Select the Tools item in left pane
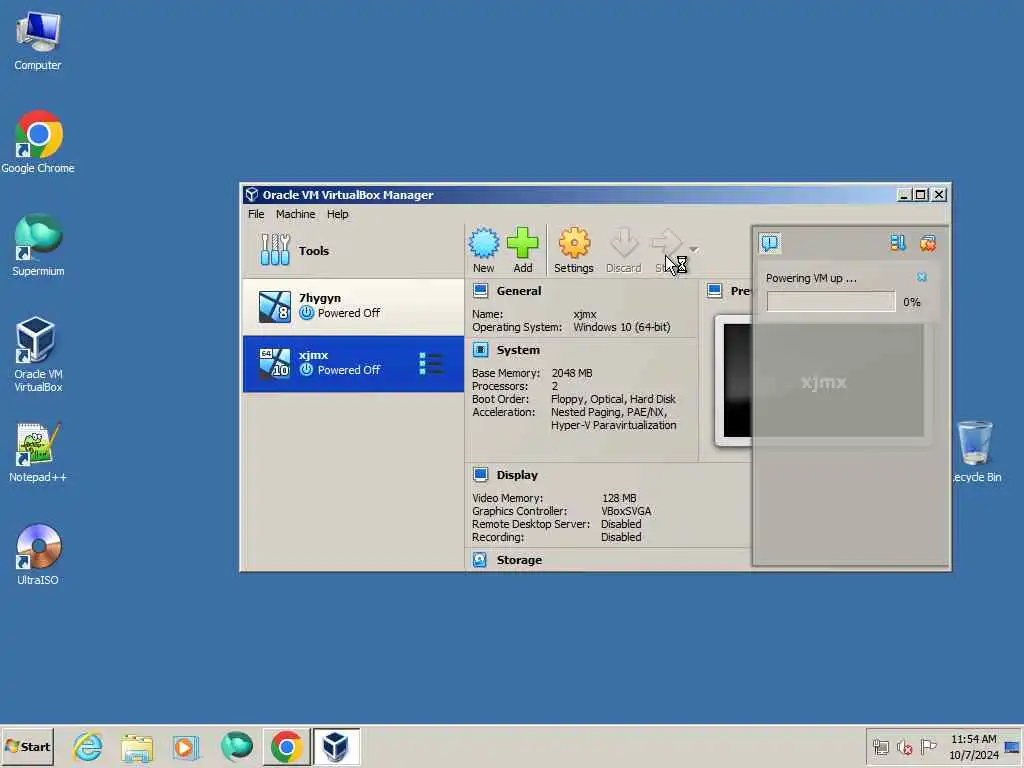This screenshot has height=768, width=1024. coord(353,251)
